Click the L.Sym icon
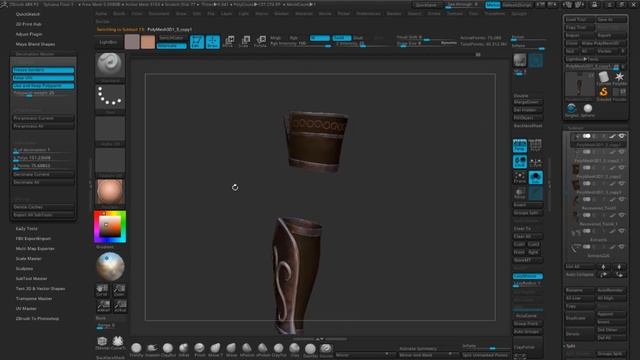Screen dimensions: 640x360 click(536, 162)
